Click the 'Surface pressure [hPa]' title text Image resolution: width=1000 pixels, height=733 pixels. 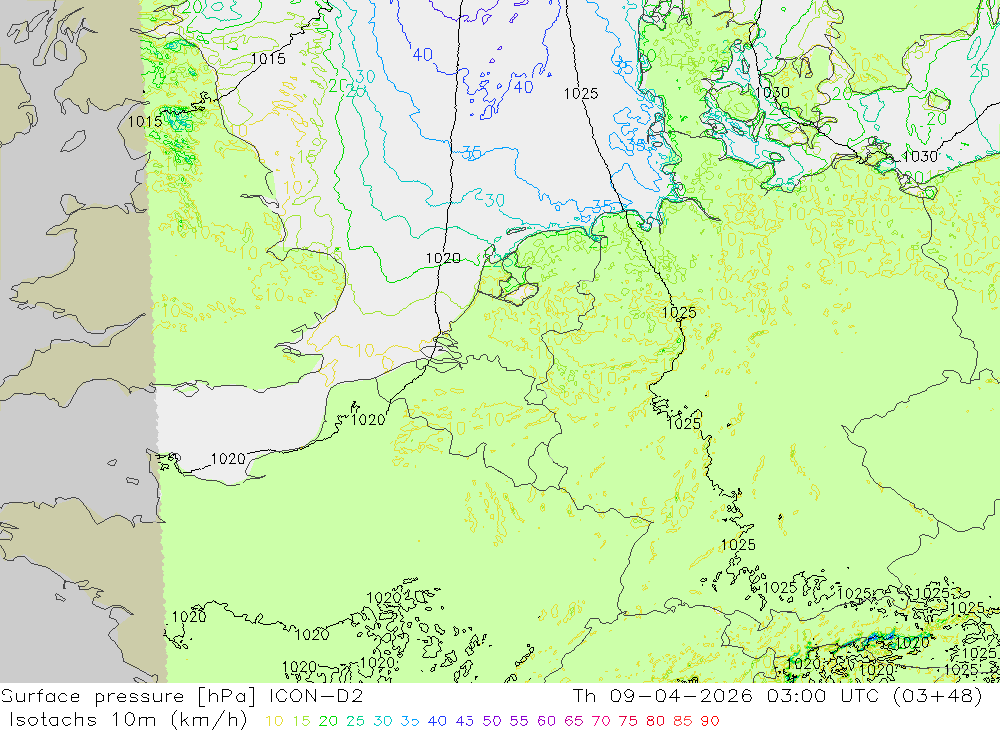pos(128,696)
